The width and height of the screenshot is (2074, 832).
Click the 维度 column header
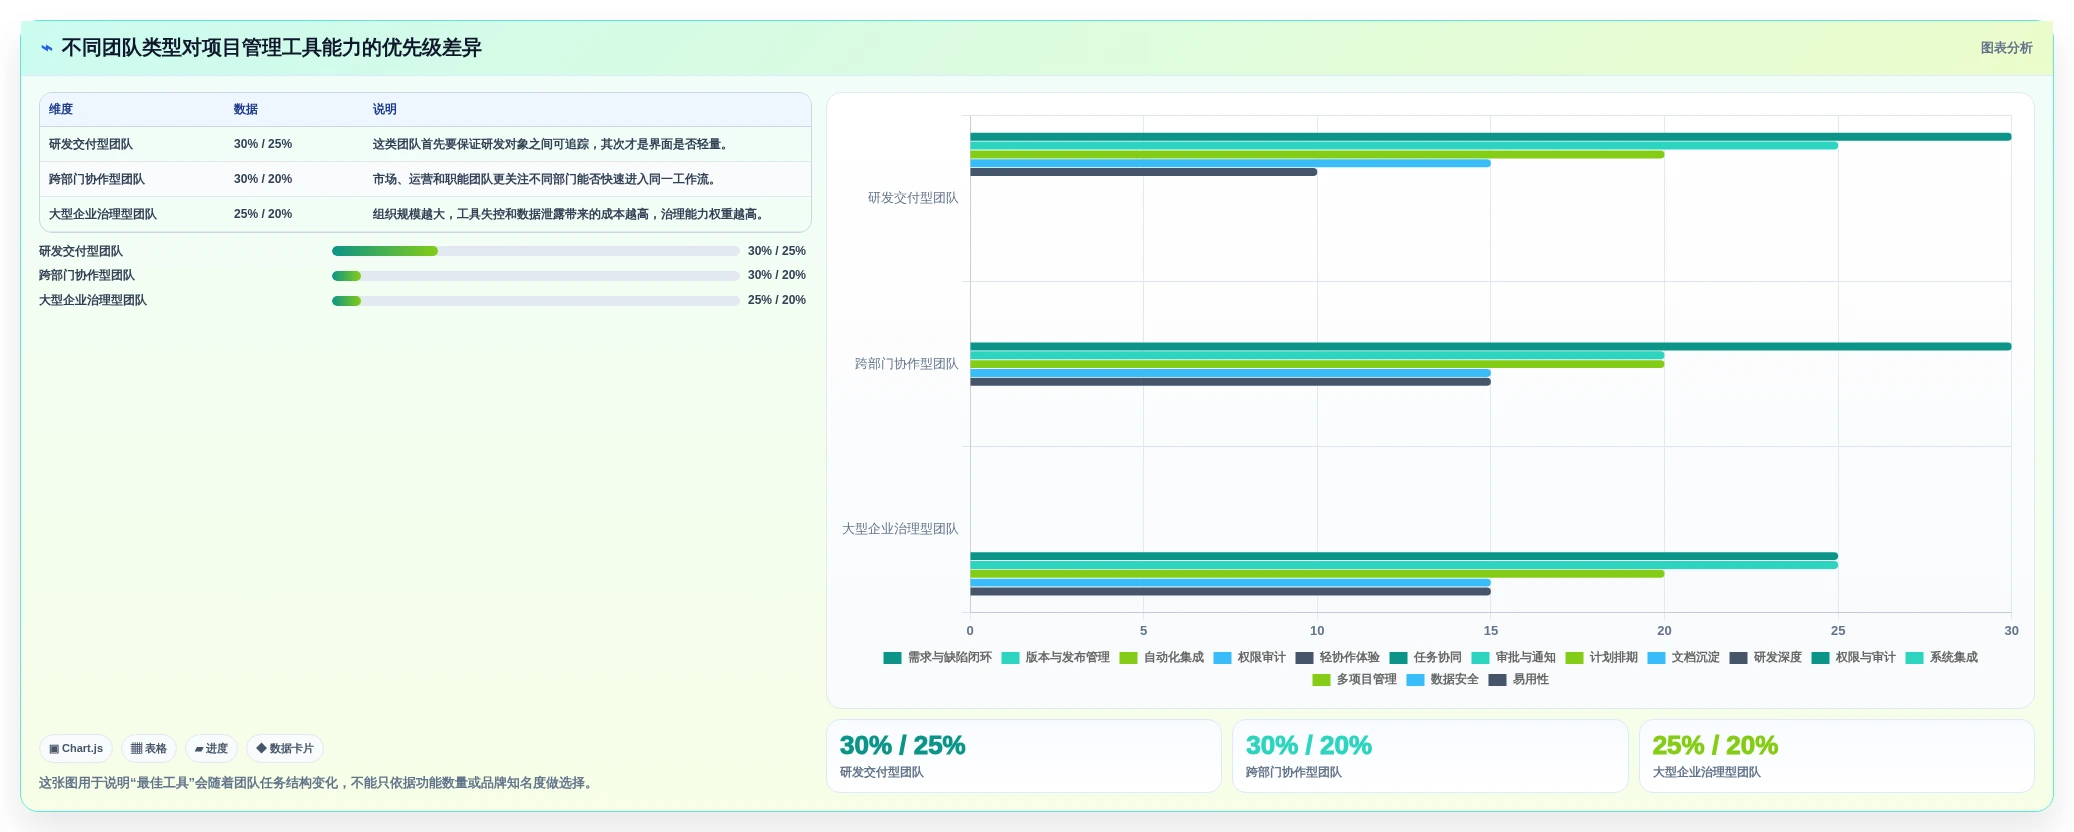[x=61, y=109]
